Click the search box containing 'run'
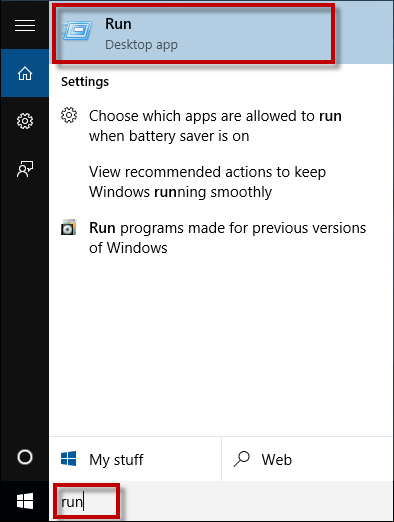Viewport: 394px width, 522px height. click(x=221, y=501)
